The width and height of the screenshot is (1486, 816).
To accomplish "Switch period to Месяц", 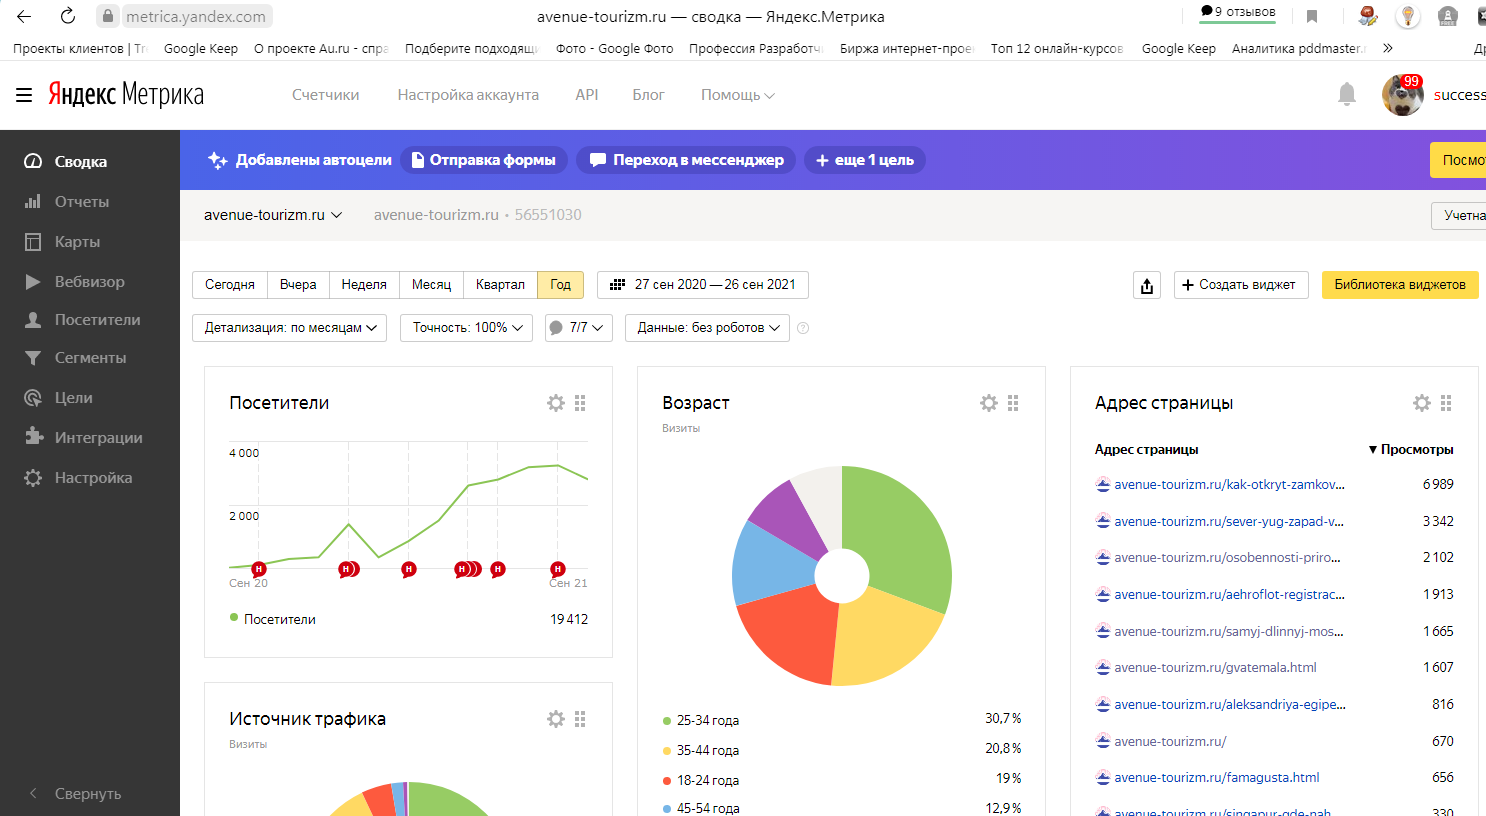I will (431, 285).
